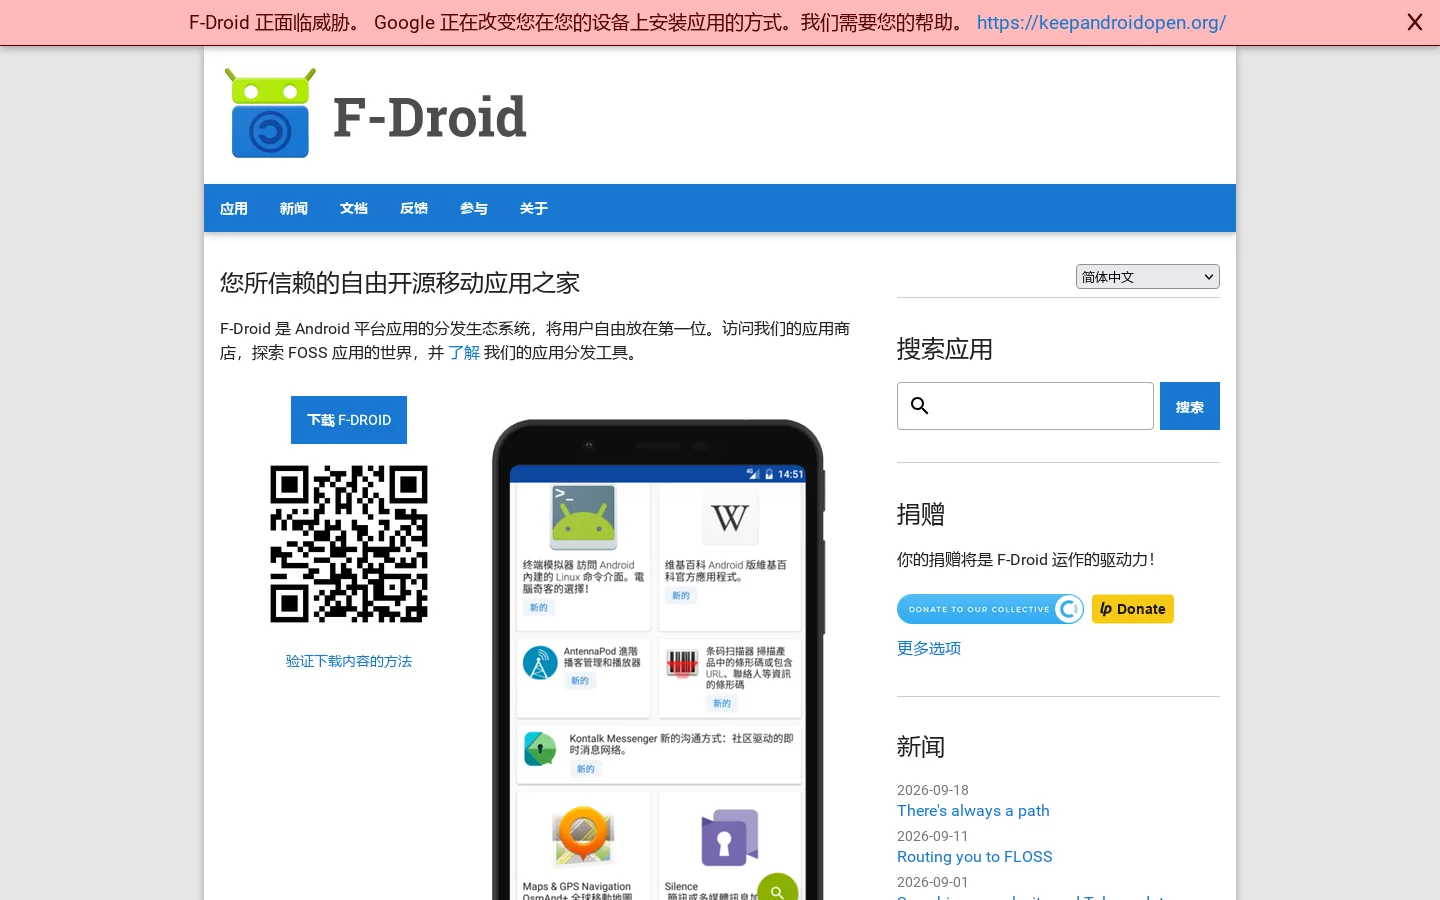This screenshot has width=1440, height=900.
Task: Click the 下载 F-DROID button
Action: pos(349,420)
